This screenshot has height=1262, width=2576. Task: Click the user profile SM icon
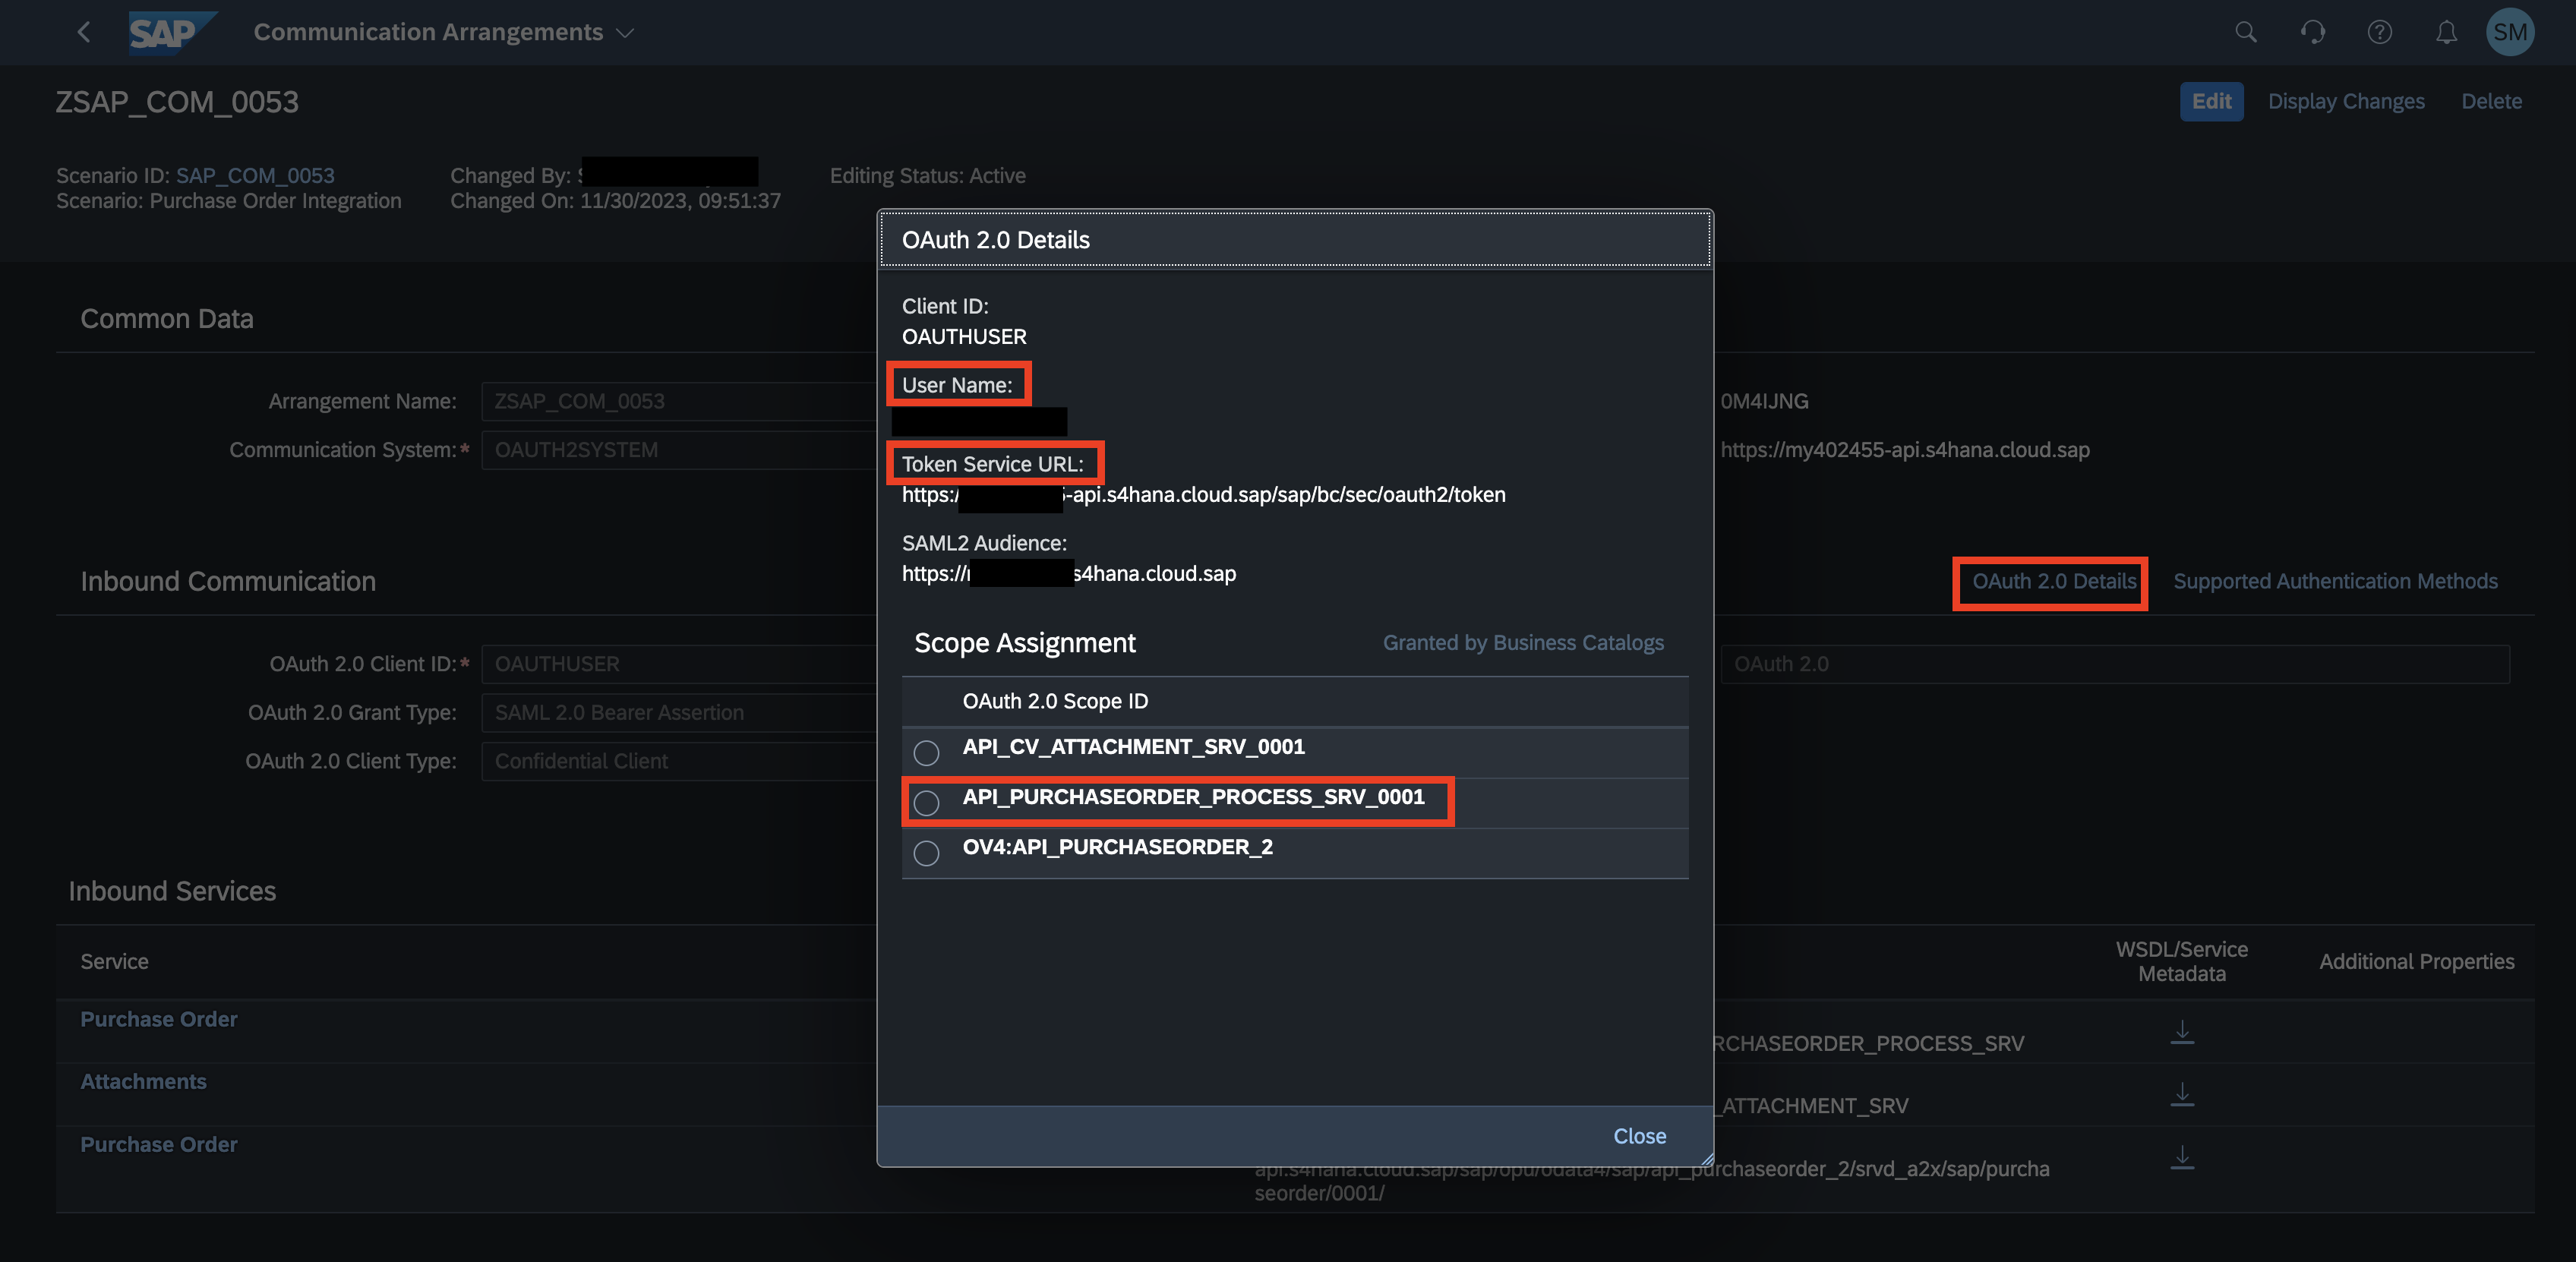2508,31
